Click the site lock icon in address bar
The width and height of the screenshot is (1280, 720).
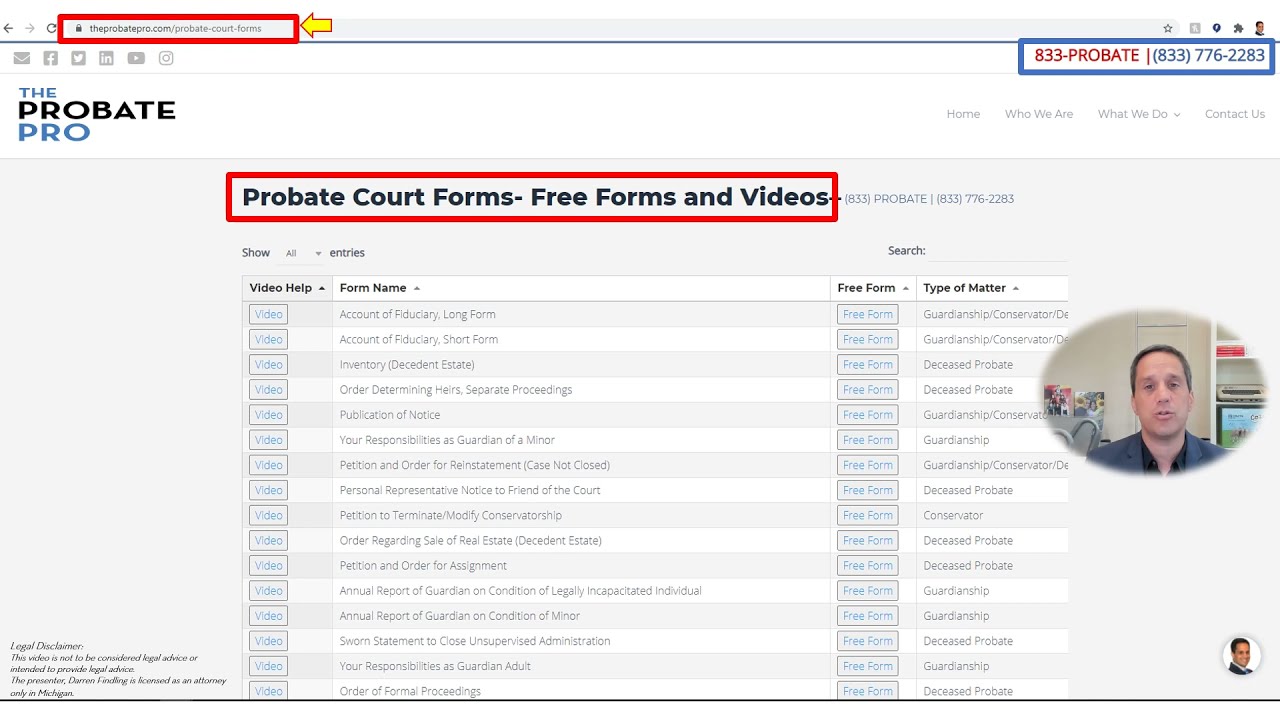click(x=78, y=28)
